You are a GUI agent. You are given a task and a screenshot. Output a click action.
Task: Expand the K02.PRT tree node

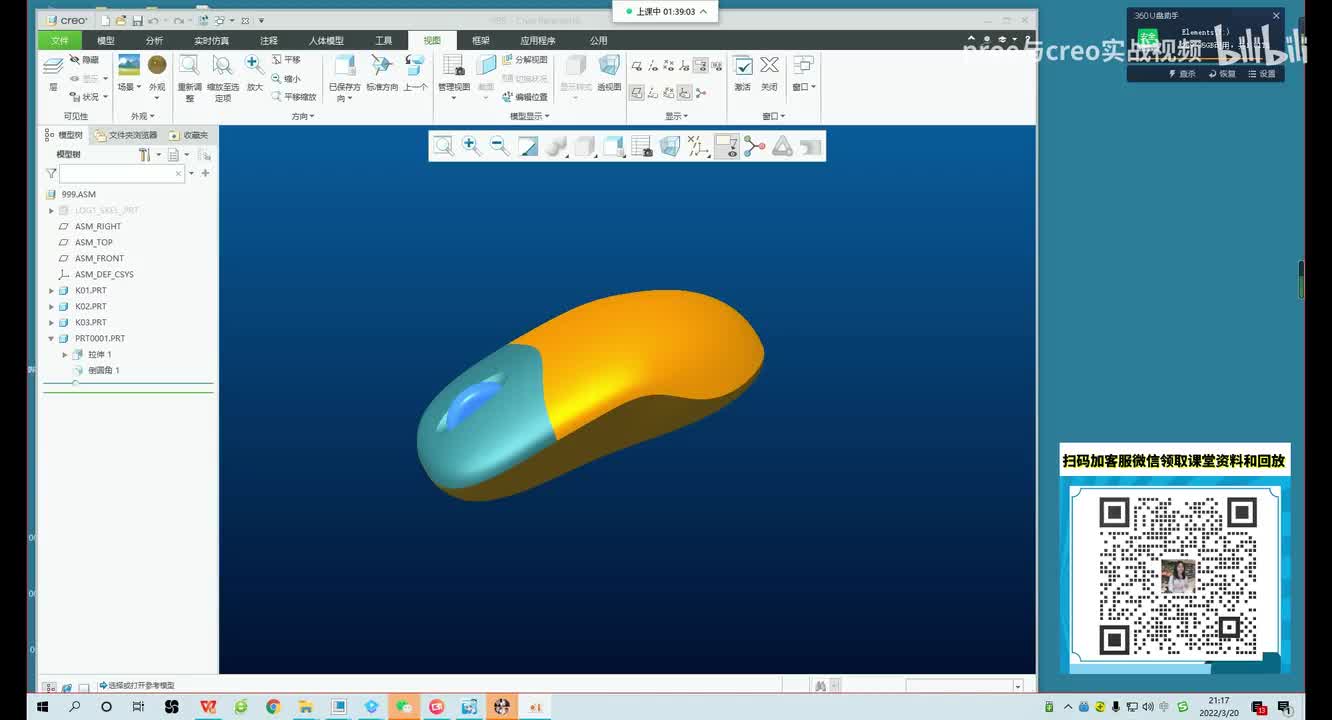51,307
